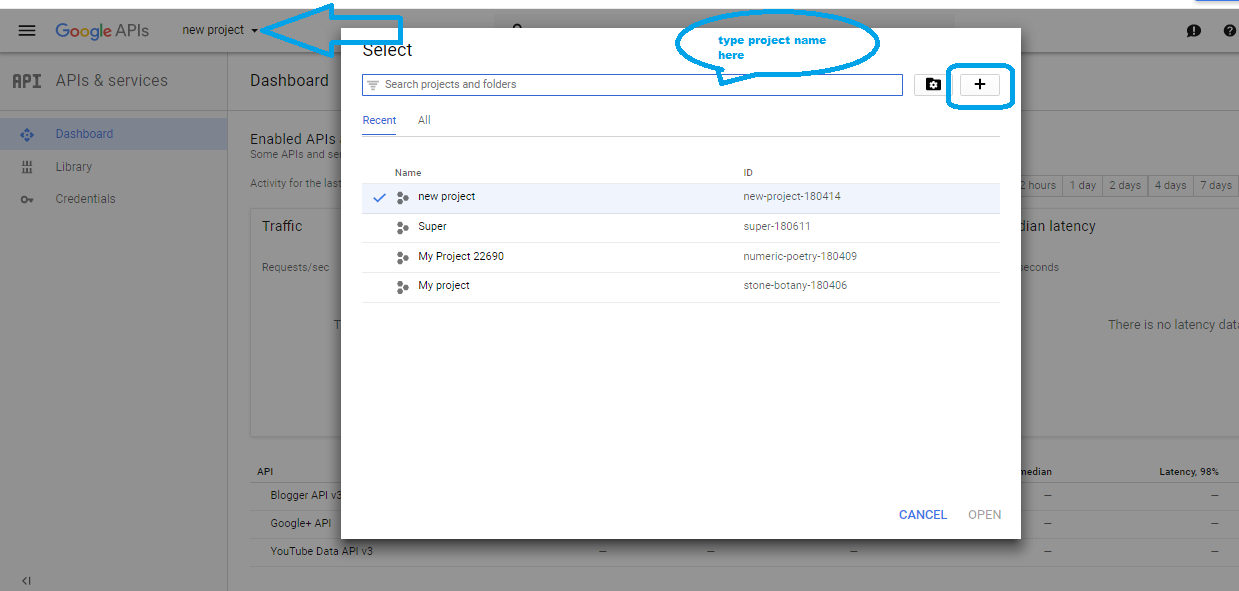The image size is (1239, 591).
Task: Select the Super project row
Action: click(x=681, y=228)
